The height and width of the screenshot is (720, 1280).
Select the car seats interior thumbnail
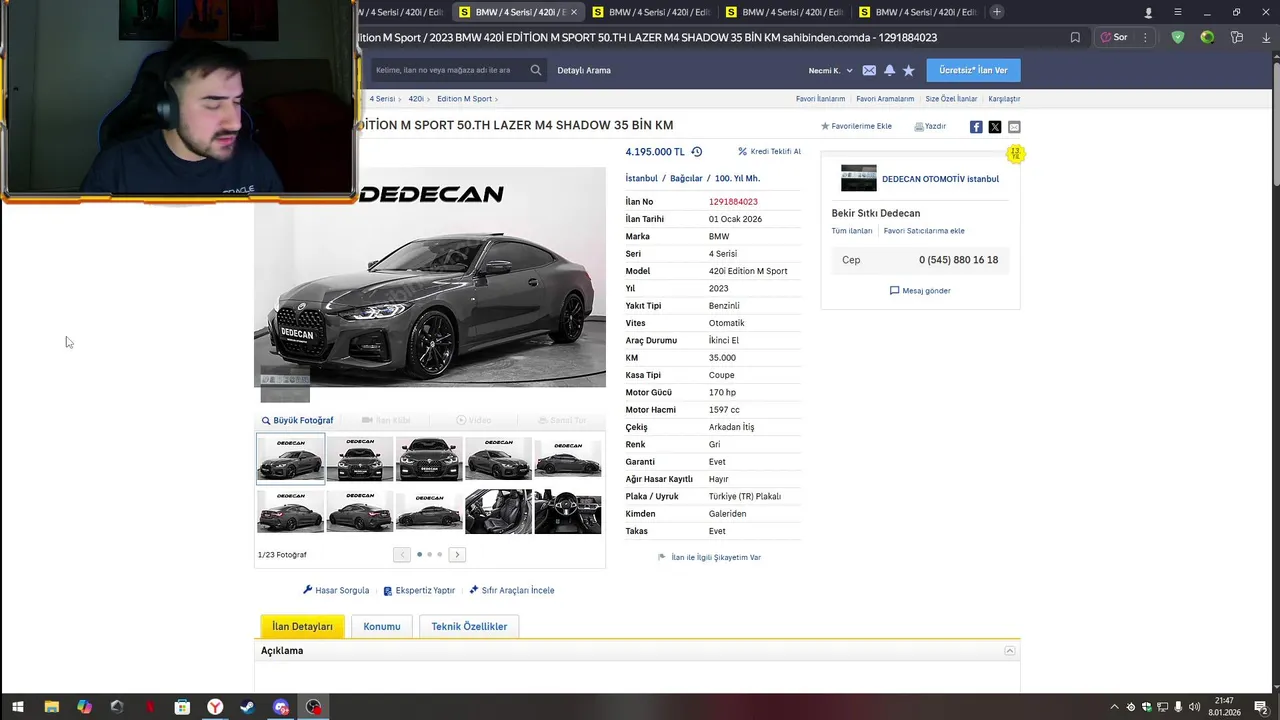(498, 512)
